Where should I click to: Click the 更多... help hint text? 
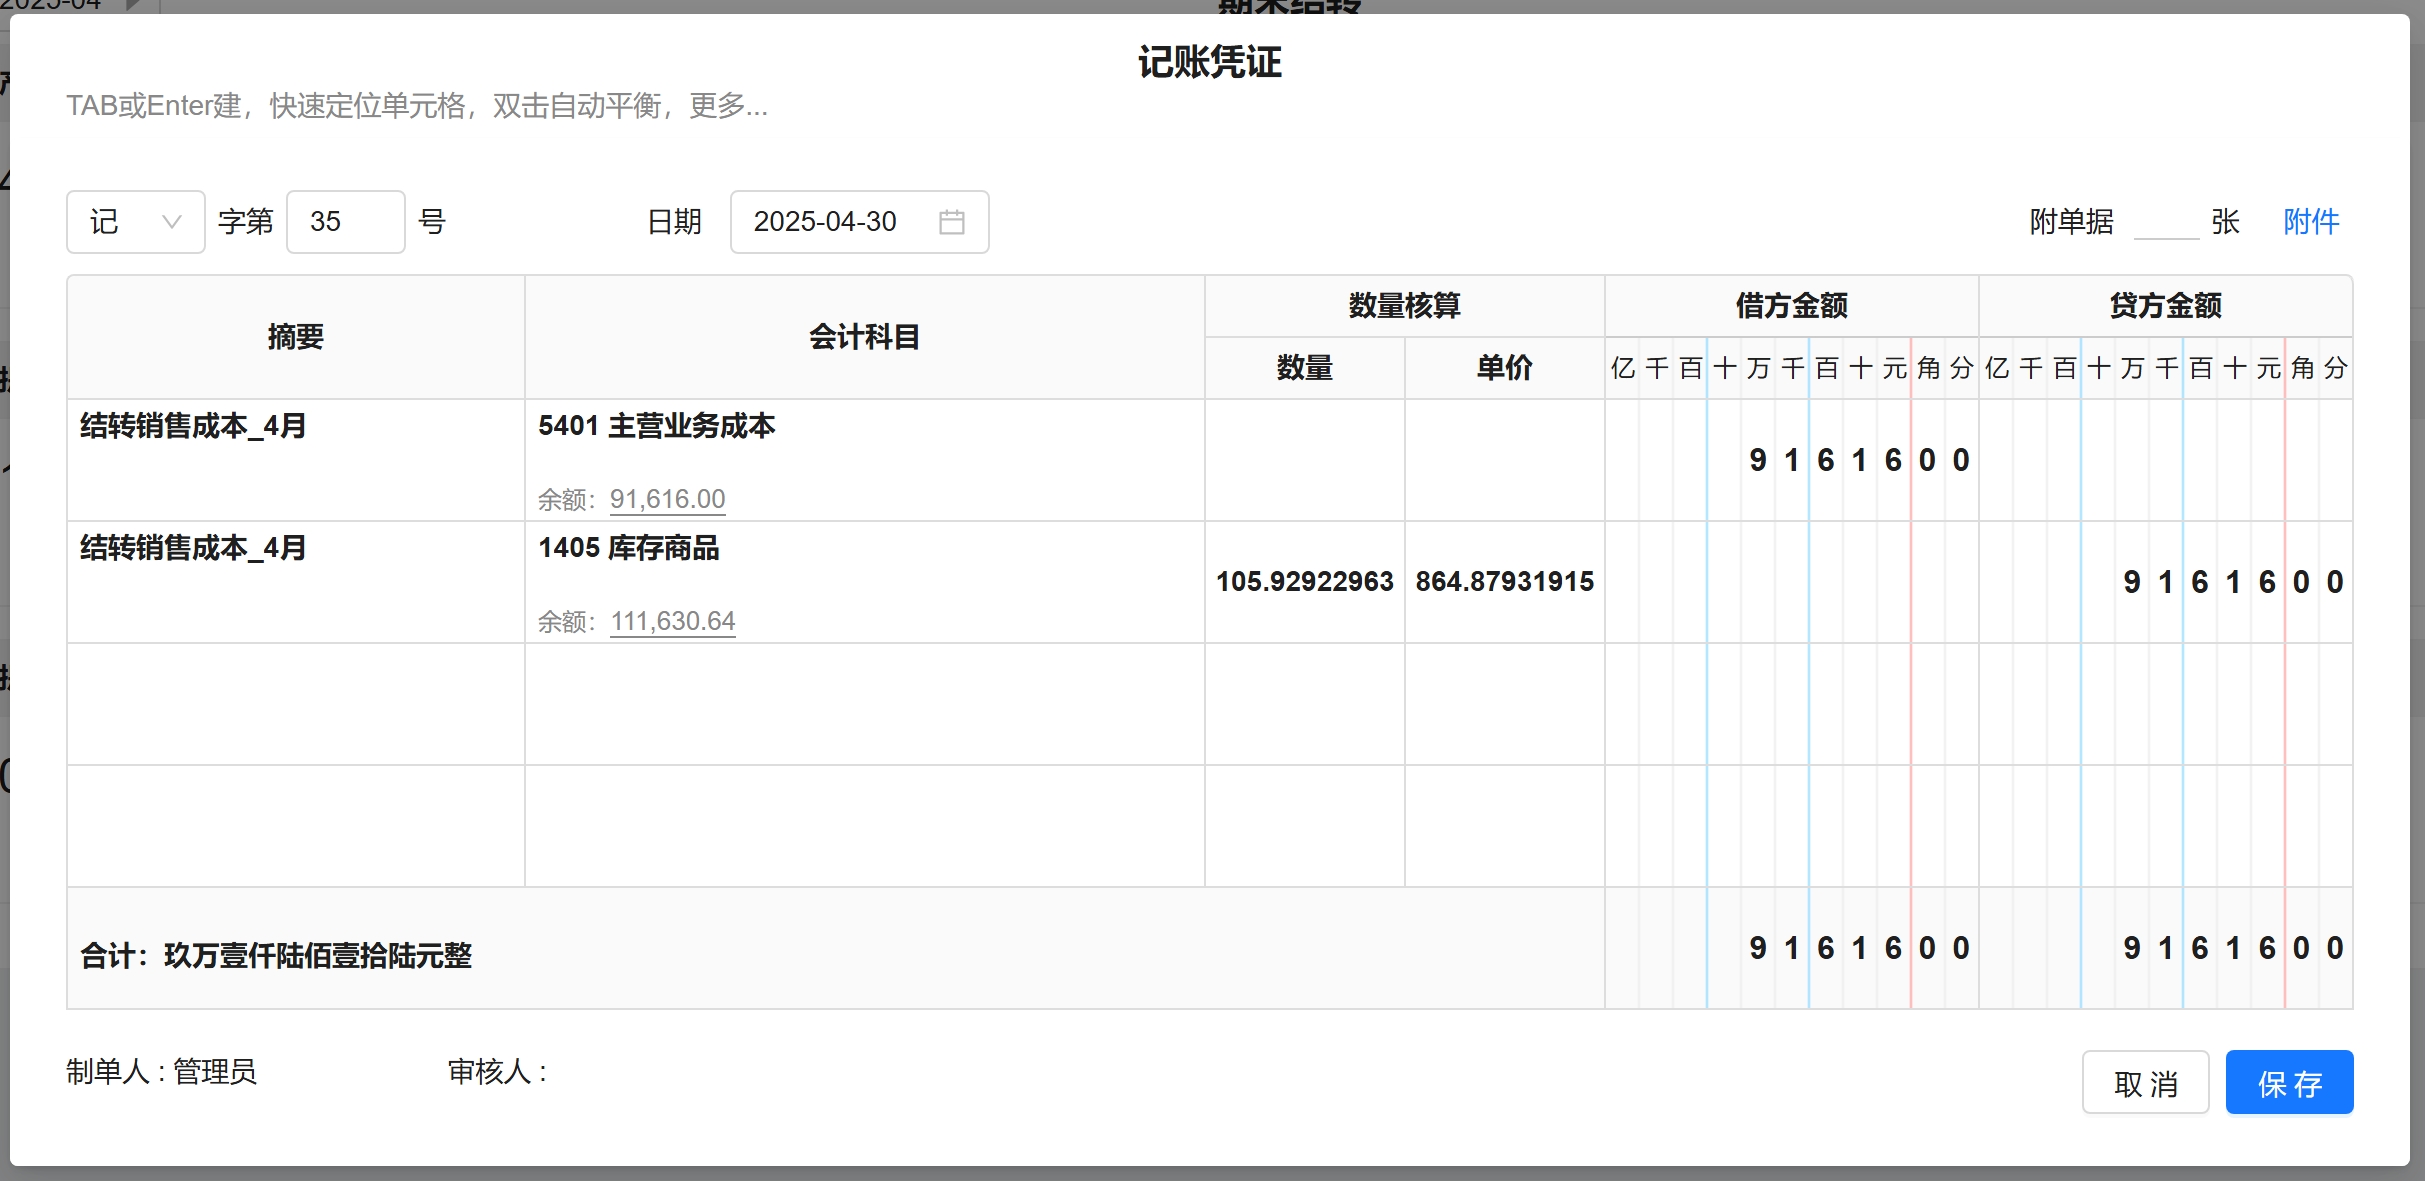click(728, 106)
